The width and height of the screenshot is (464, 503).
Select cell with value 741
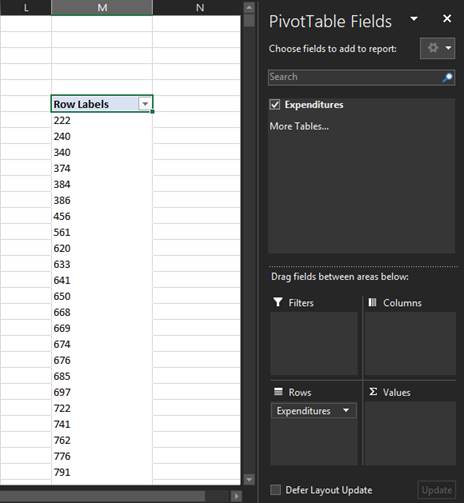[102, 424]
